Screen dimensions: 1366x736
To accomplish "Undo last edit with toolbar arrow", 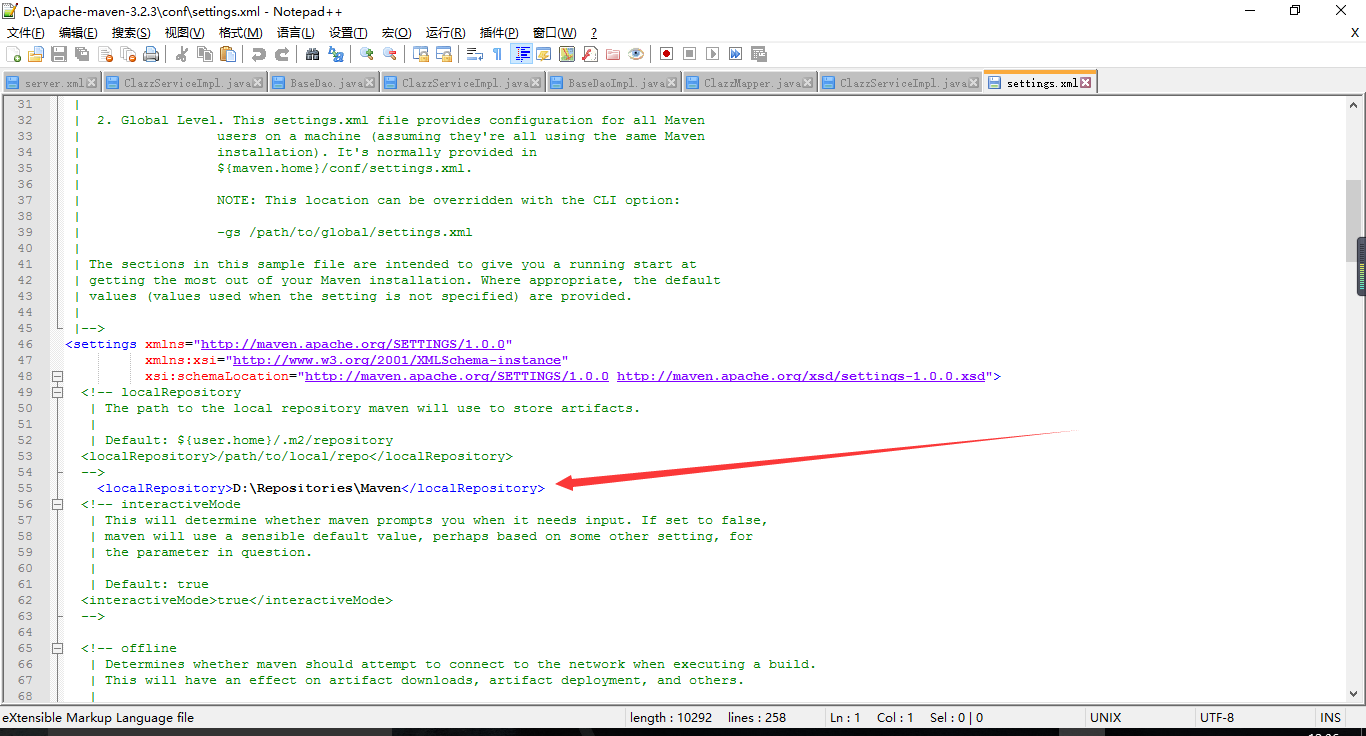I will (259, 54).
